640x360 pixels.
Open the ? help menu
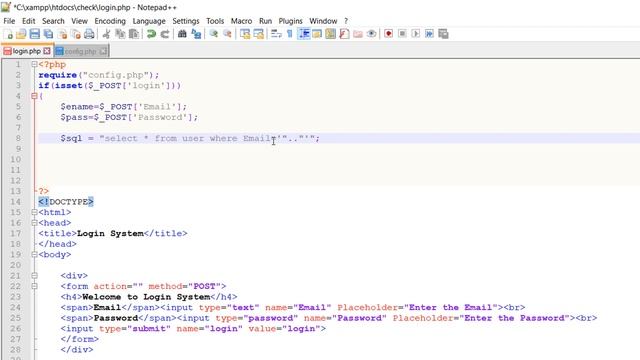tap(346, 21)
